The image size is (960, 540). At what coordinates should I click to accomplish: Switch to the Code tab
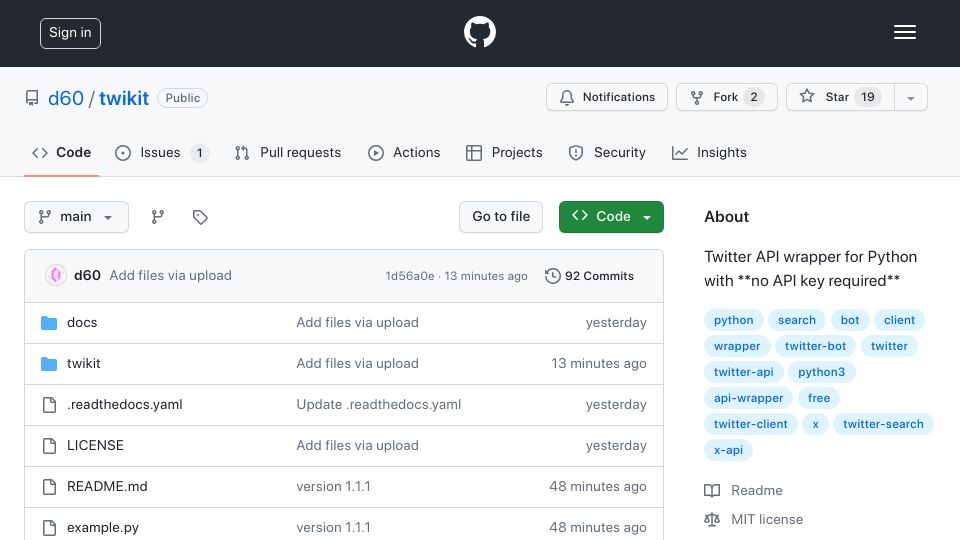coord(61,152)
